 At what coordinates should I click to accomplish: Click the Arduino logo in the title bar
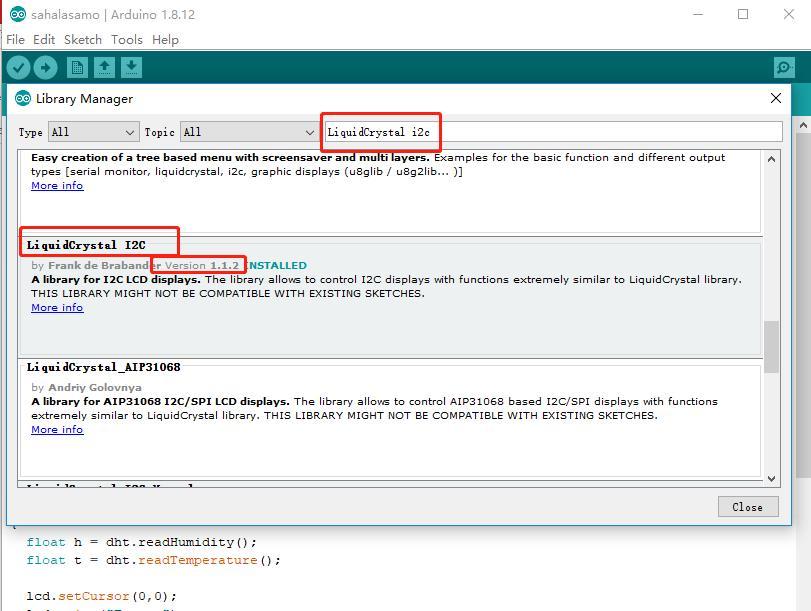18,14
